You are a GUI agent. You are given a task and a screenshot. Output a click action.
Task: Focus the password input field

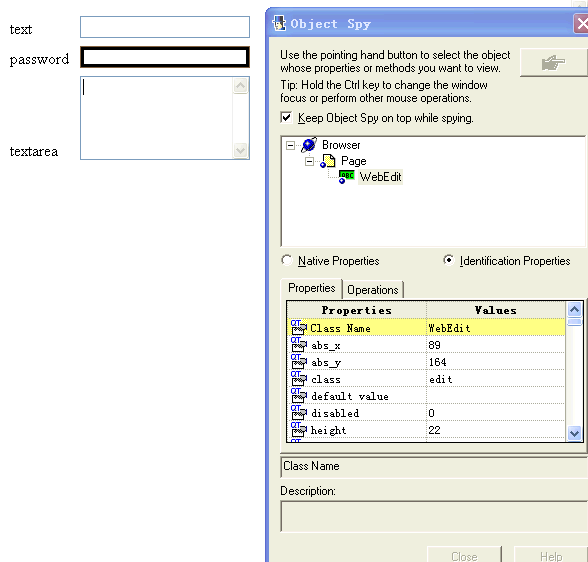[165, 57]
